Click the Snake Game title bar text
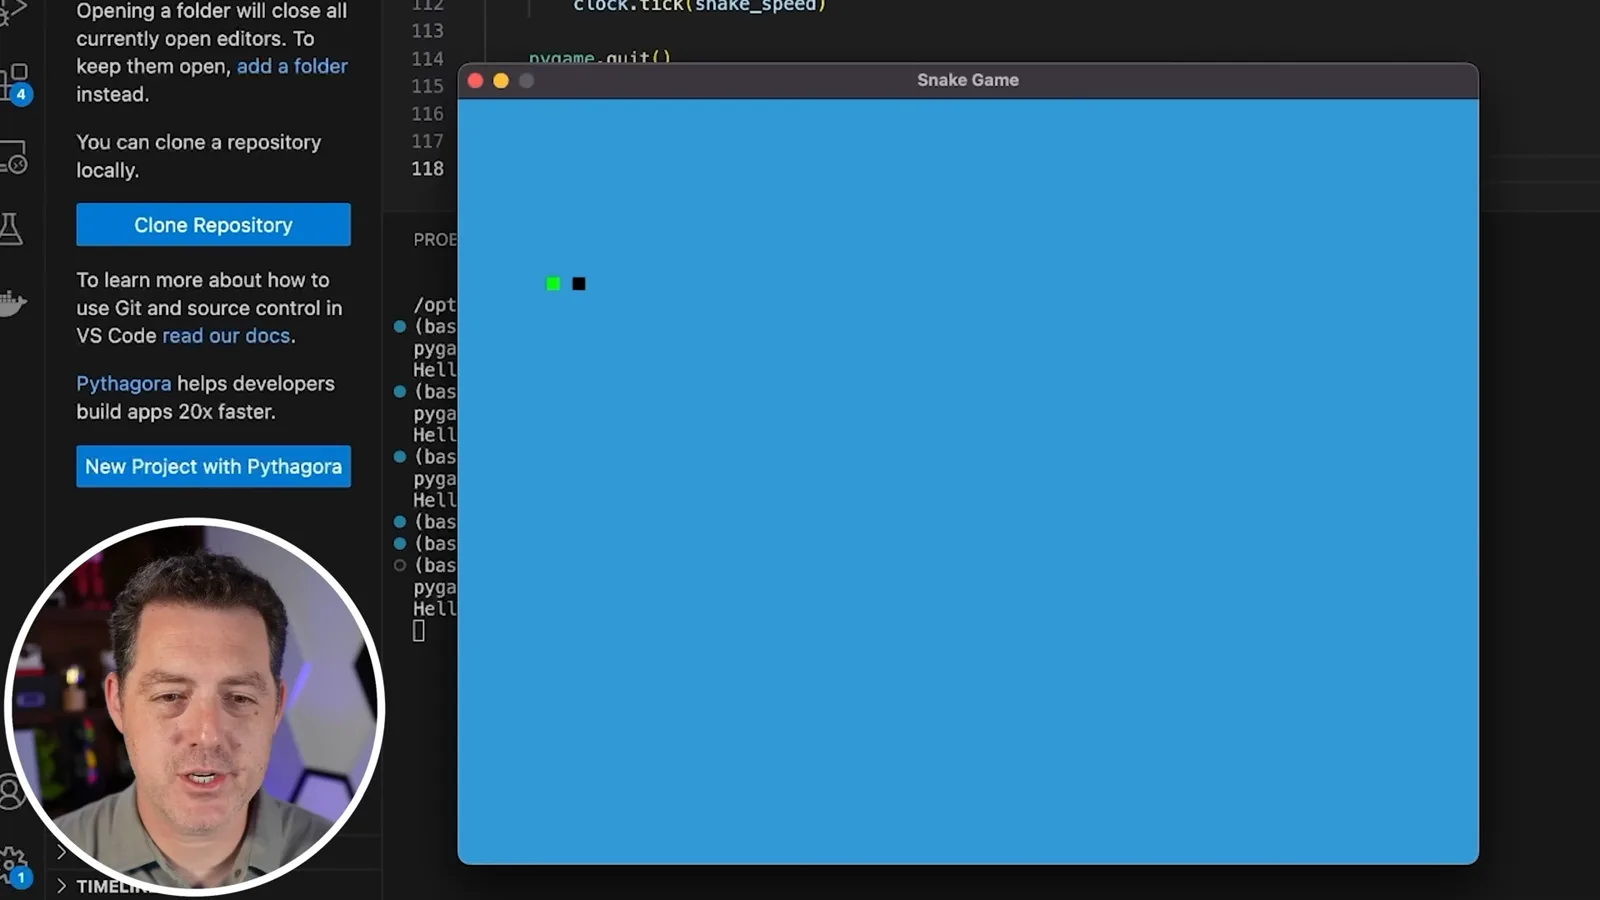1600x900 pixels. [968, 80]
